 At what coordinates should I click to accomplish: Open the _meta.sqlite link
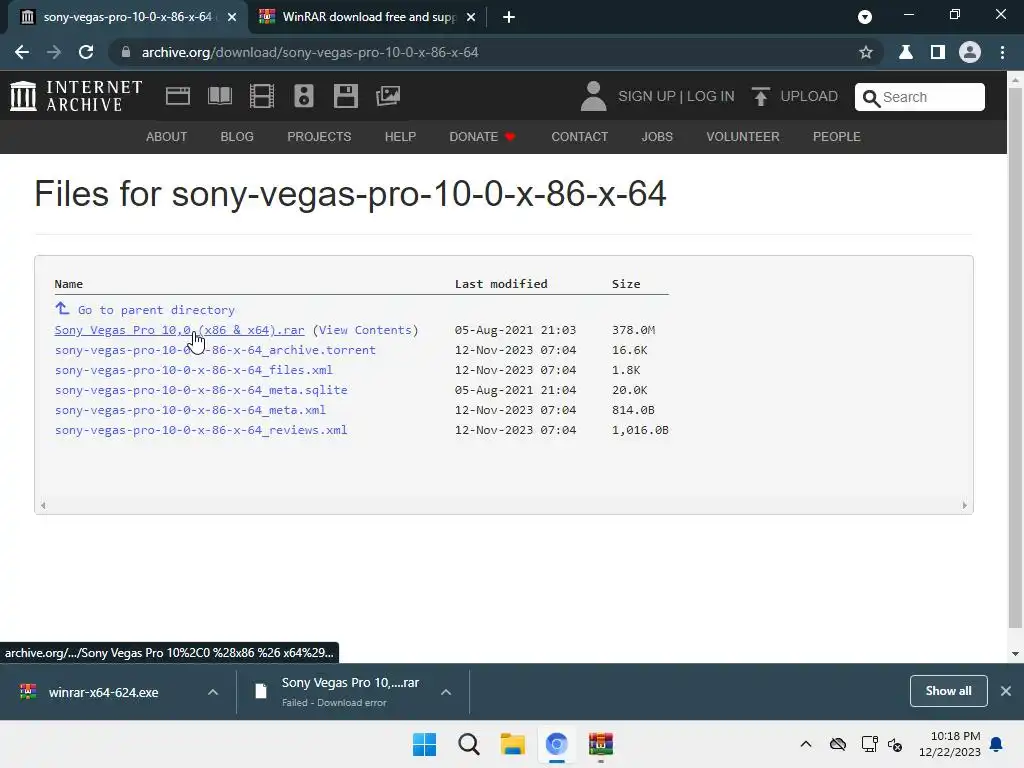201,390
